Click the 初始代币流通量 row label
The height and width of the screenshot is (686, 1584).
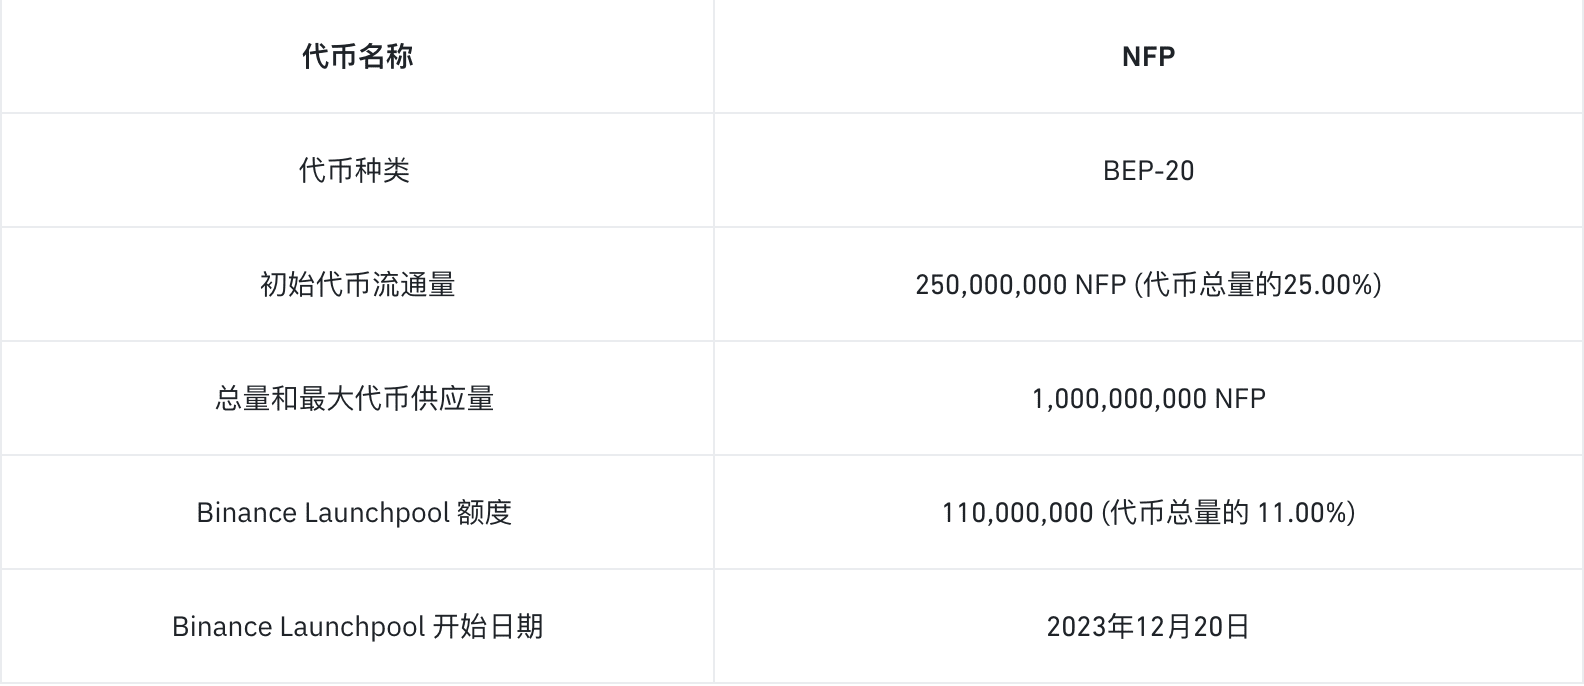click(357, 285)
